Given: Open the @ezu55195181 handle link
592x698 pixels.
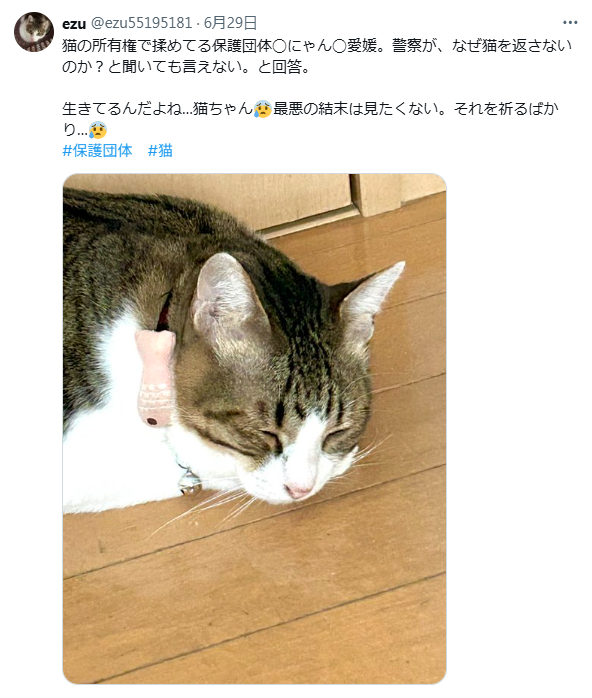Looking at the screenshot, I should (142, 23).
